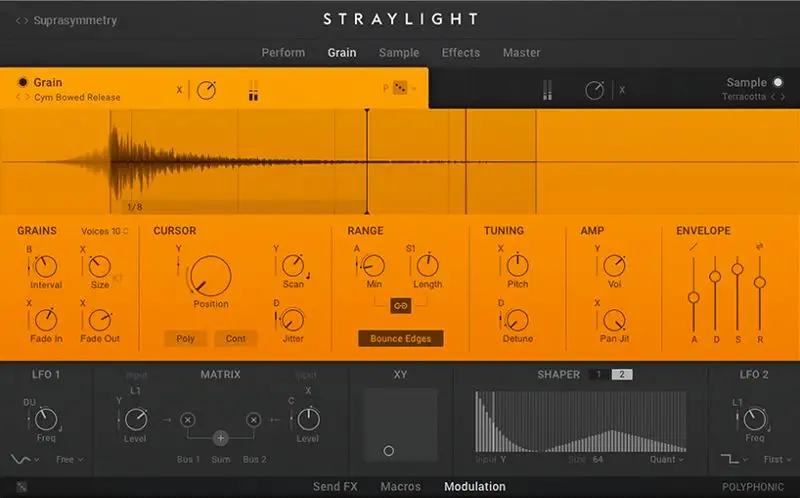Toggle the Poly cursor mode
This screenshot has width=800, height=498.
tap(185, 339)
